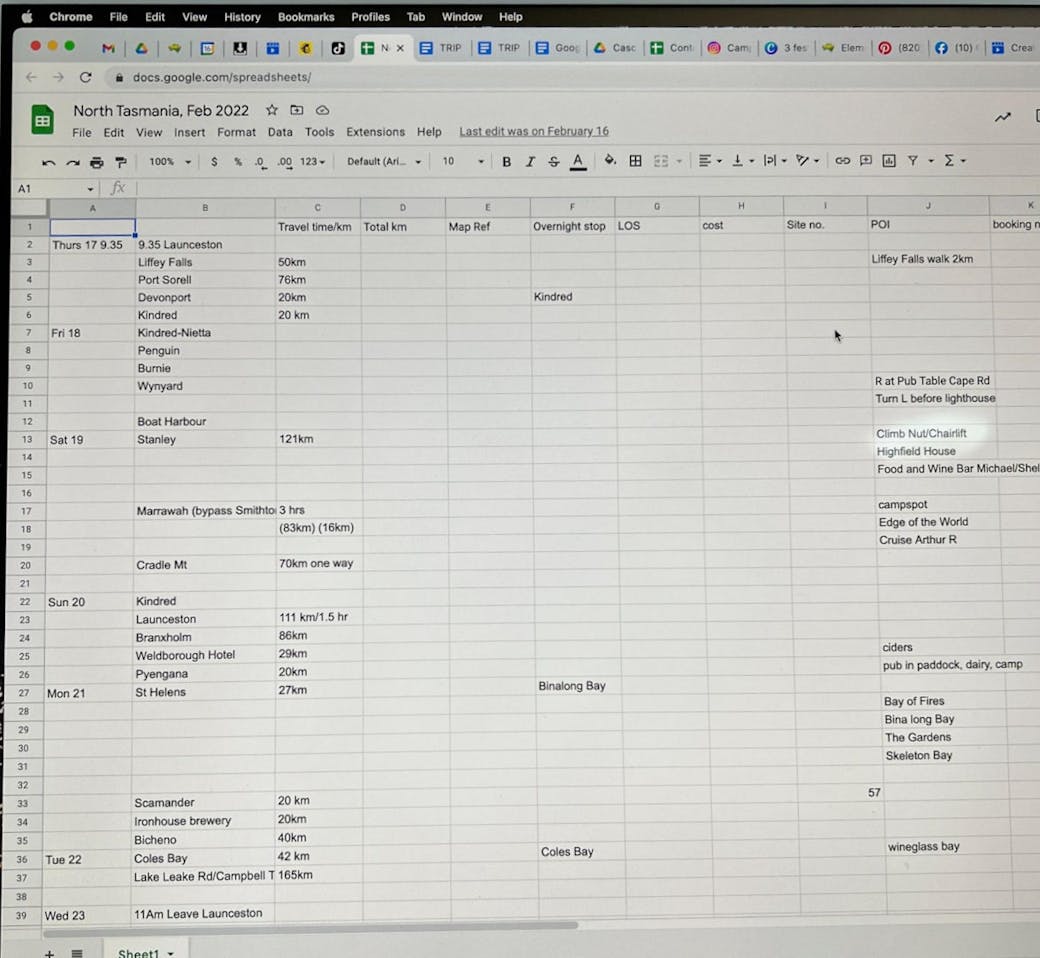This screenshot has height=958, width=1040.
Task: Open the Format menu
Action: coord(236,132)
